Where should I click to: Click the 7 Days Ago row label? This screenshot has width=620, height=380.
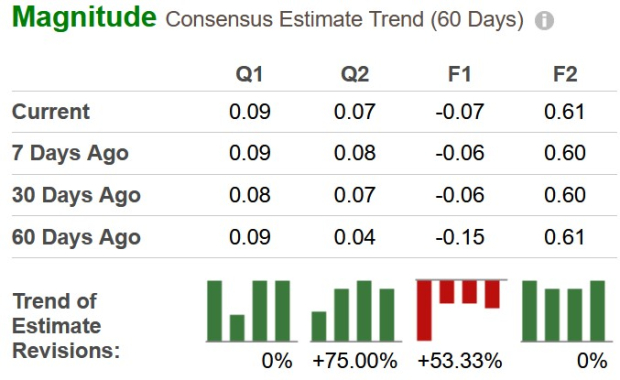[x=70, y=153]
